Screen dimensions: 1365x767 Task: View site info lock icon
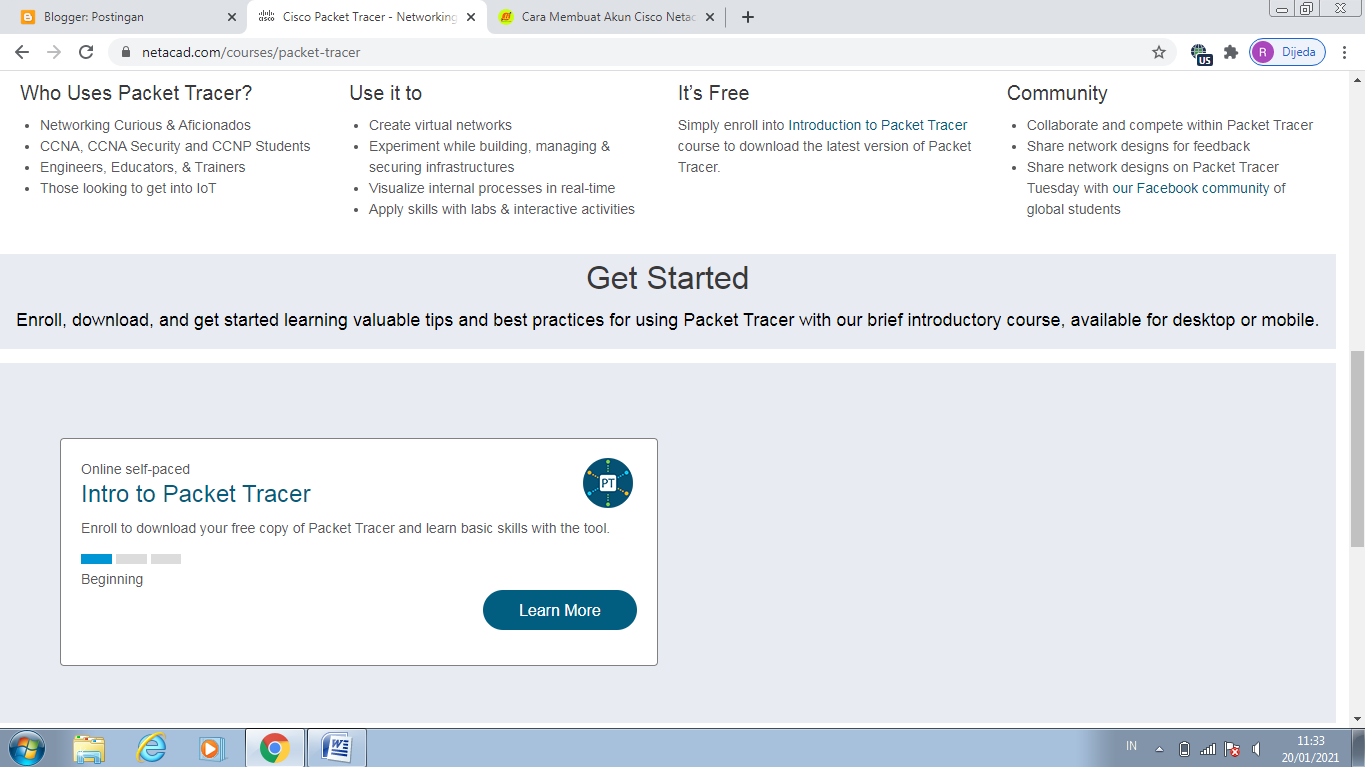[125, 52]
